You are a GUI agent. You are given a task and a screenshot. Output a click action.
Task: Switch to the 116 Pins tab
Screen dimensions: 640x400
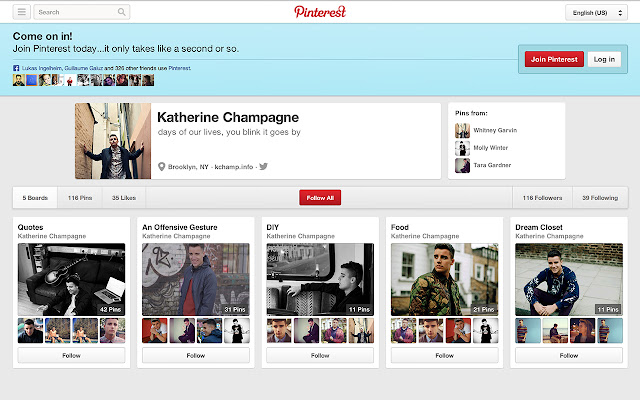[80, 198]
